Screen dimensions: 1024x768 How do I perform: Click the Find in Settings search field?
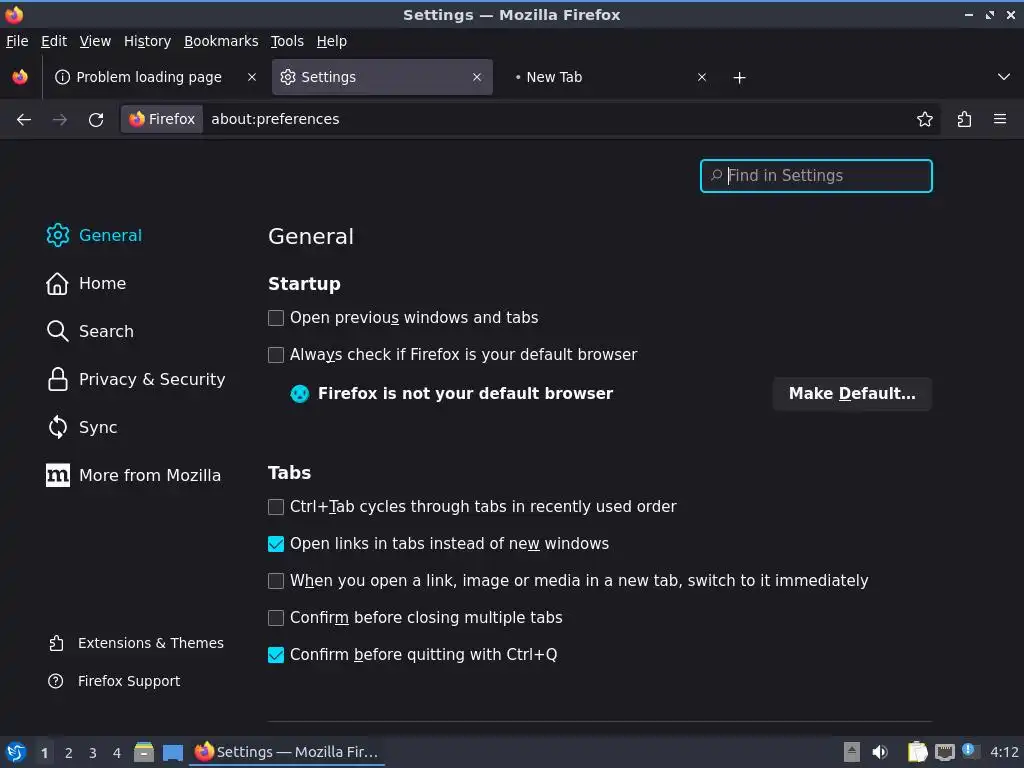pyautogui.click(x=816, y=176)
